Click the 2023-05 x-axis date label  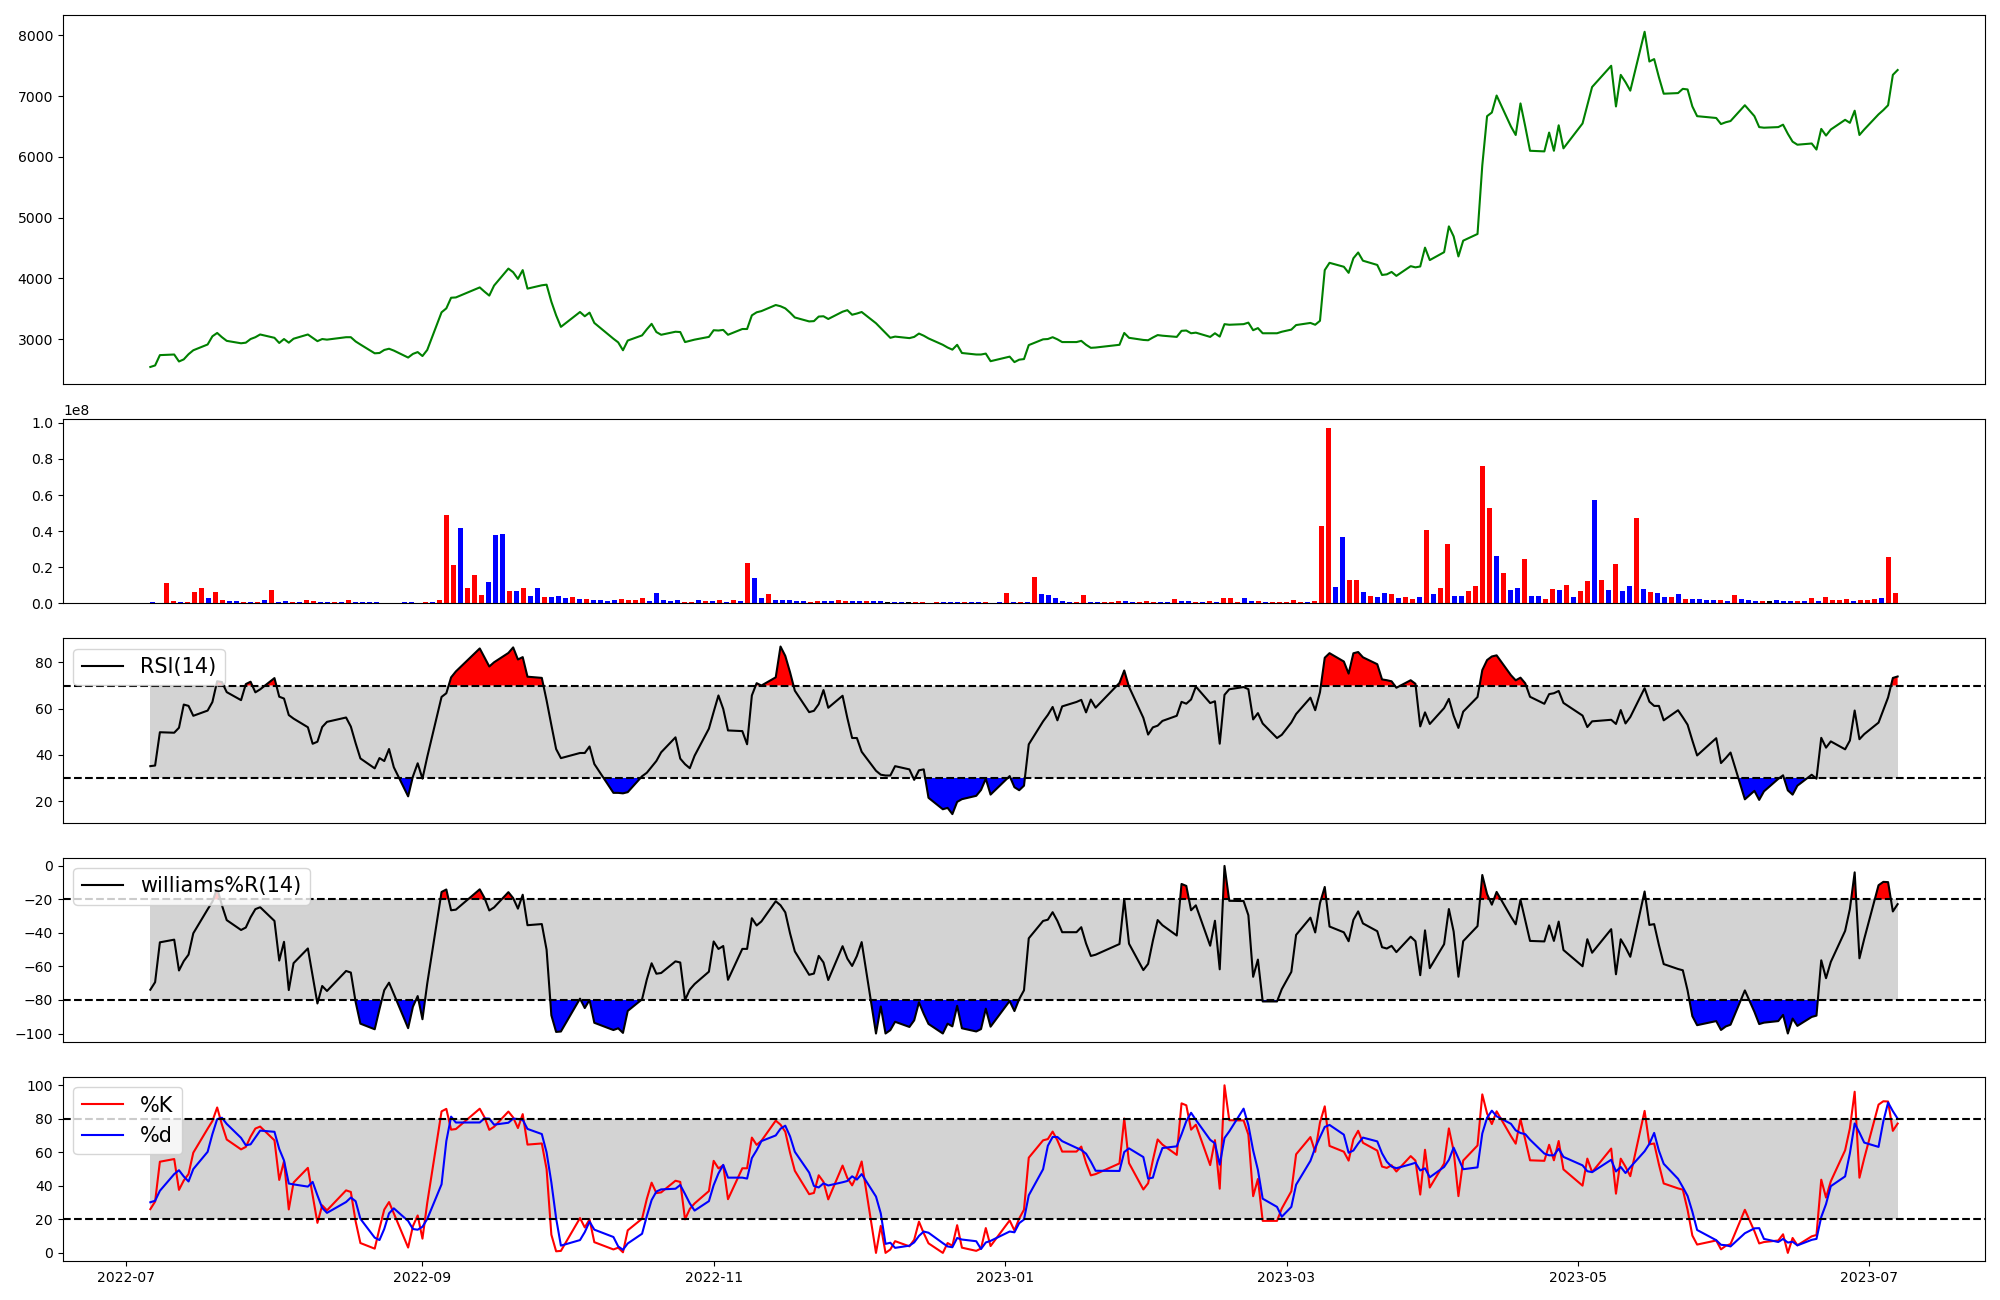click(1578, 1276)
